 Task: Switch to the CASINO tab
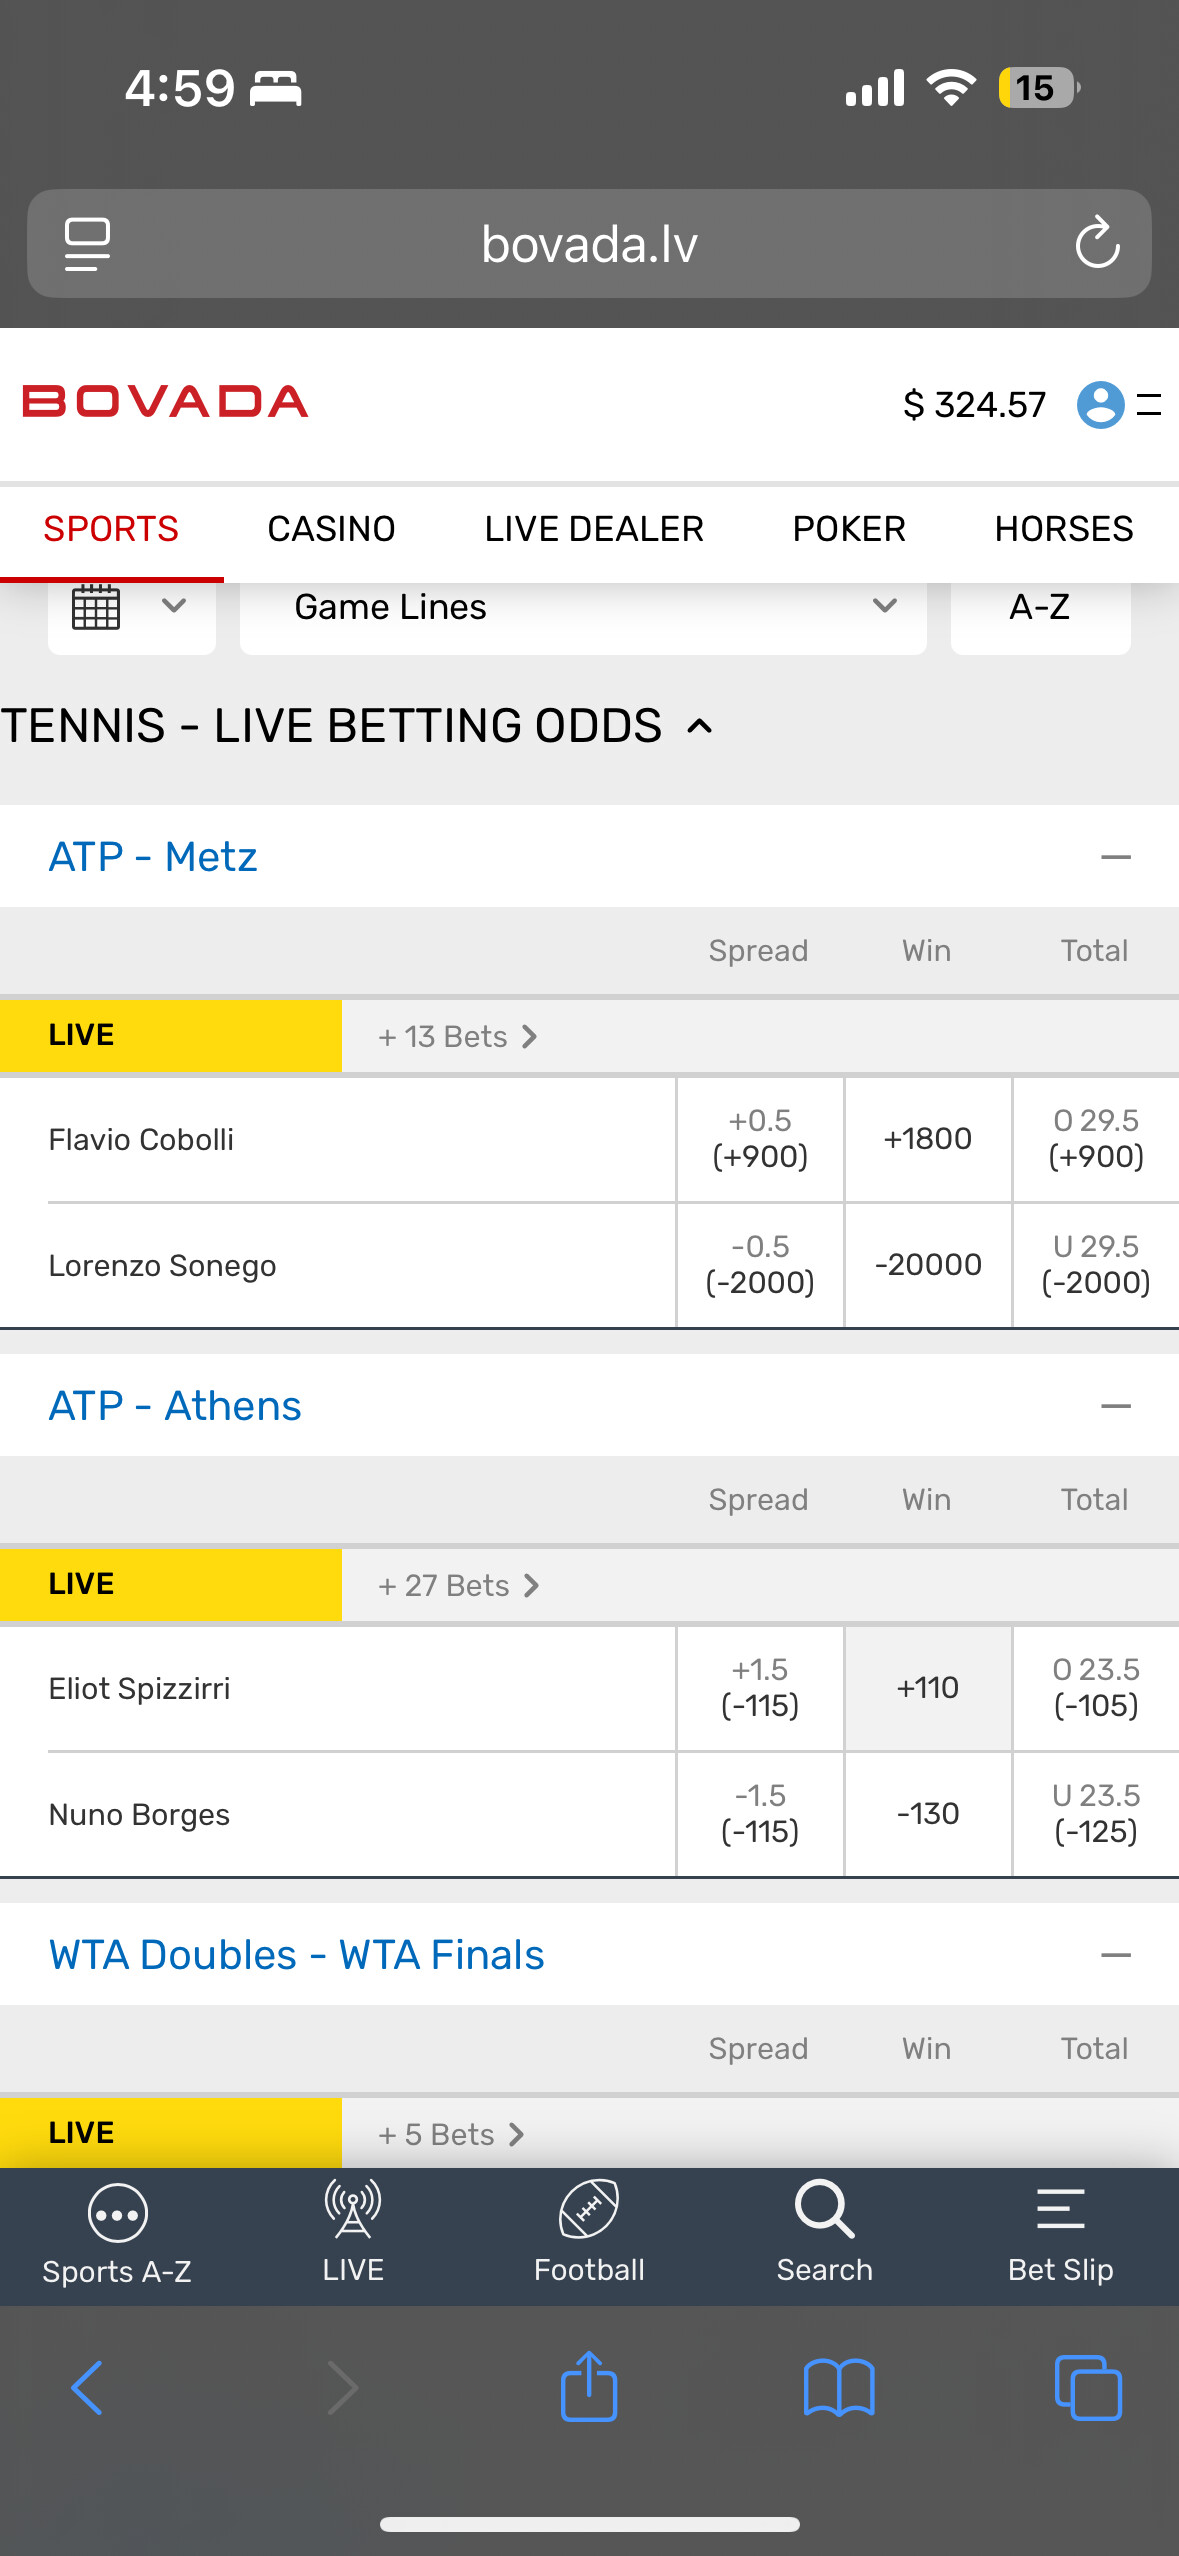tap(331, 529)
